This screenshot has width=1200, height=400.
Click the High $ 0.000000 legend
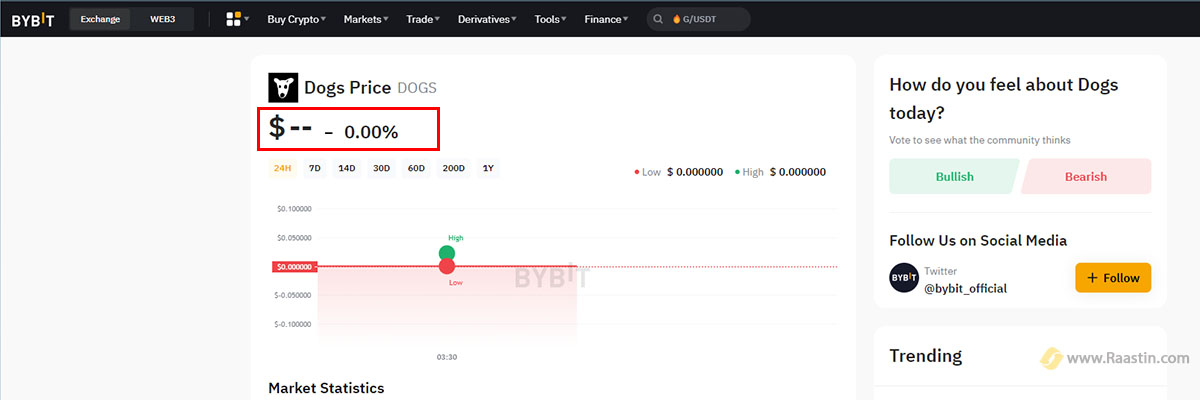[x=780, y=172]
